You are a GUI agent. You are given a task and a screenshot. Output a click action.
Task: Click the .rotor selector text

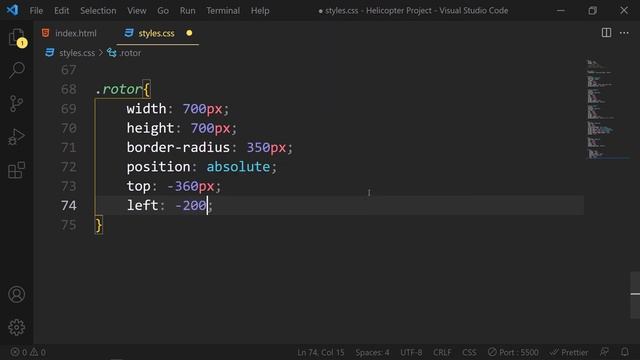(118, 89)
